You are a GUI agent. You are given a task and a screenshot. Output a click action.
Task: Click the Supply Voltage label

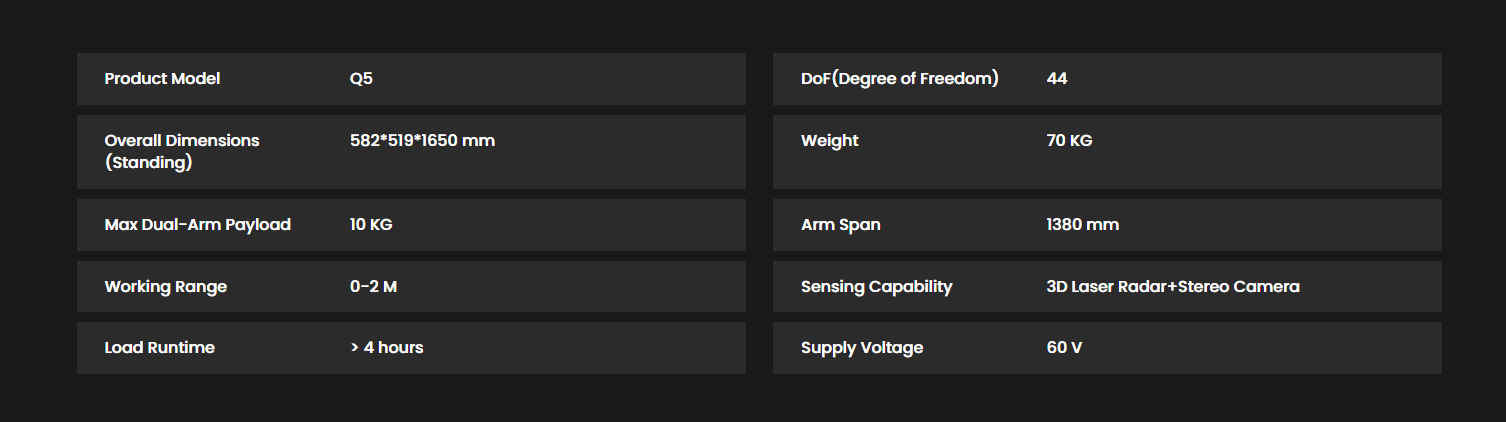861,348
